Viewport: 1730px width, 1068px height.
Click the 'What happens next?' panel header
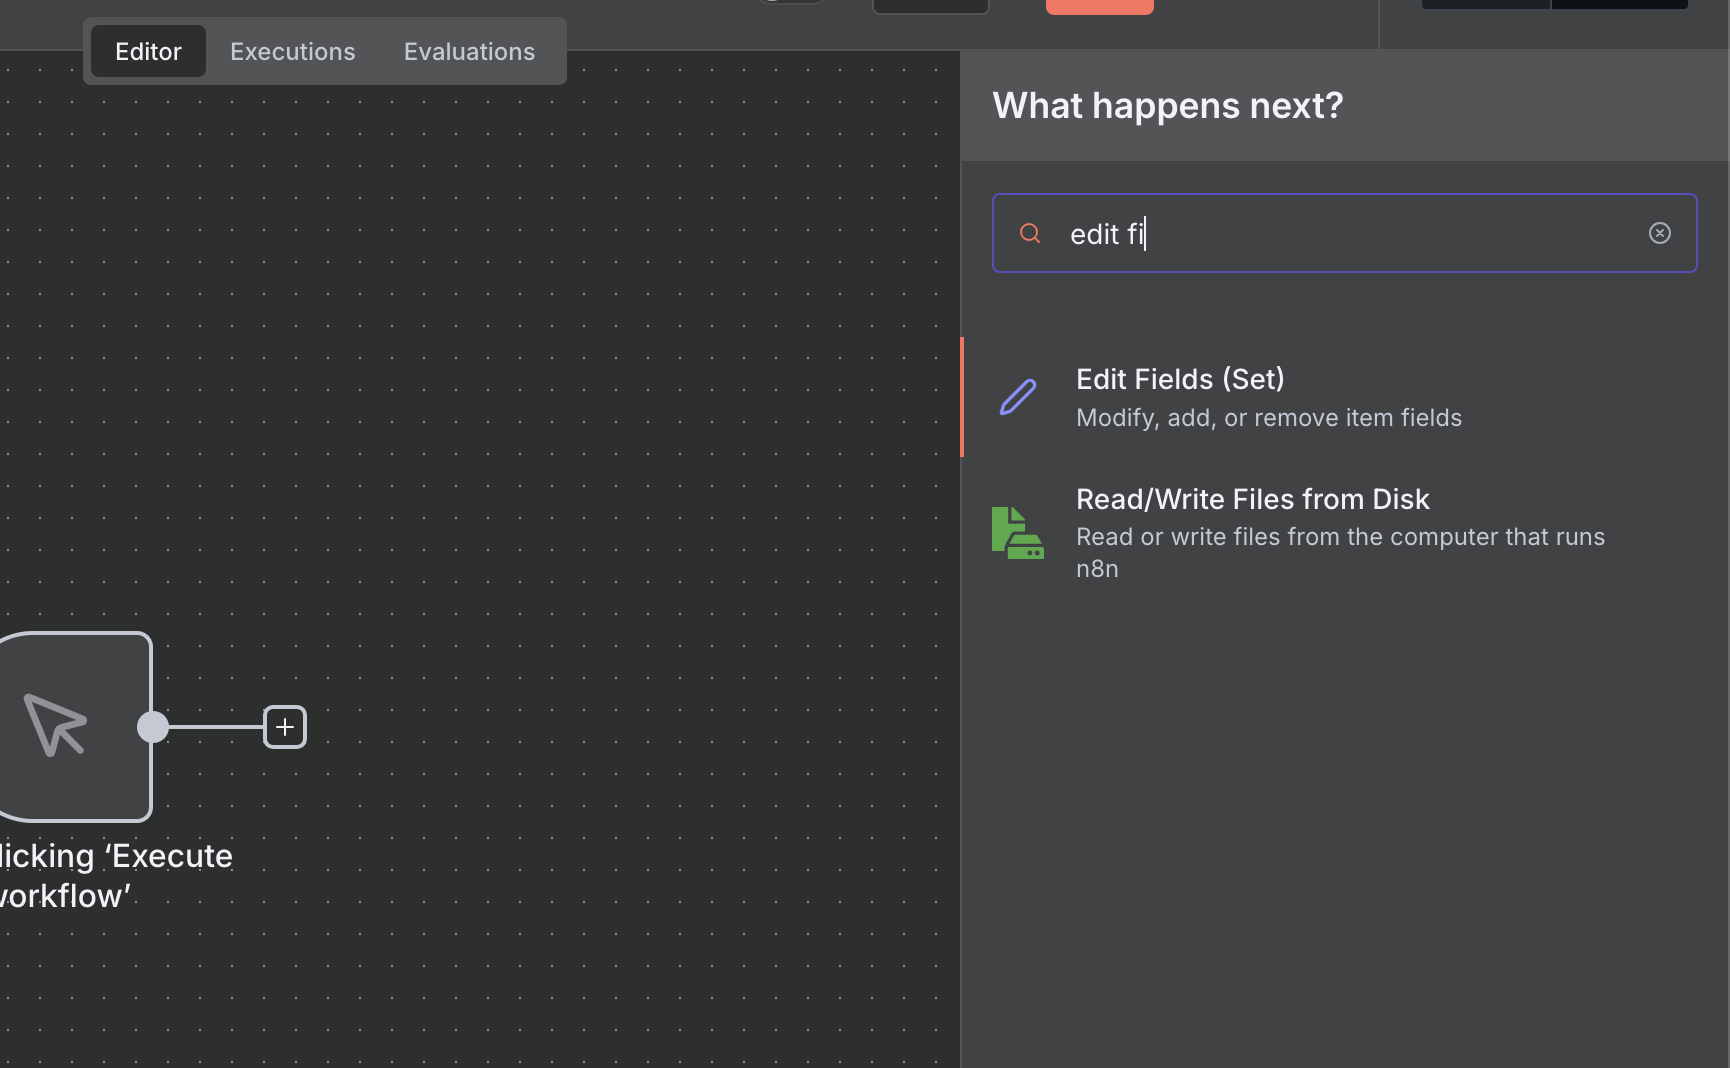(x=1167, y=105)
